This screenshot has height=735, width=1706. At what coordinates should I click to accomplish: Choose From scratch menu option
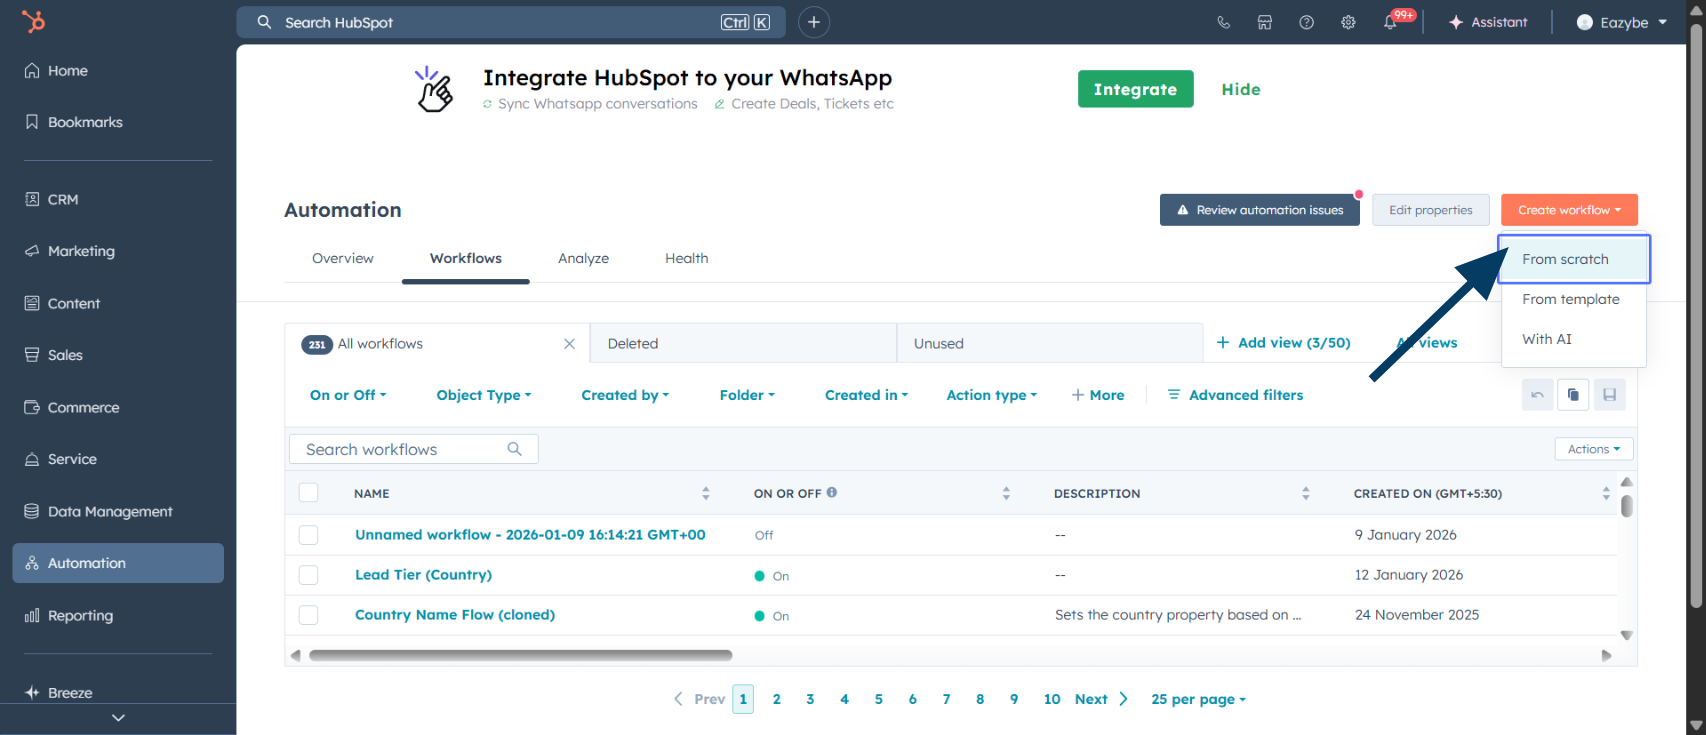1574,259
